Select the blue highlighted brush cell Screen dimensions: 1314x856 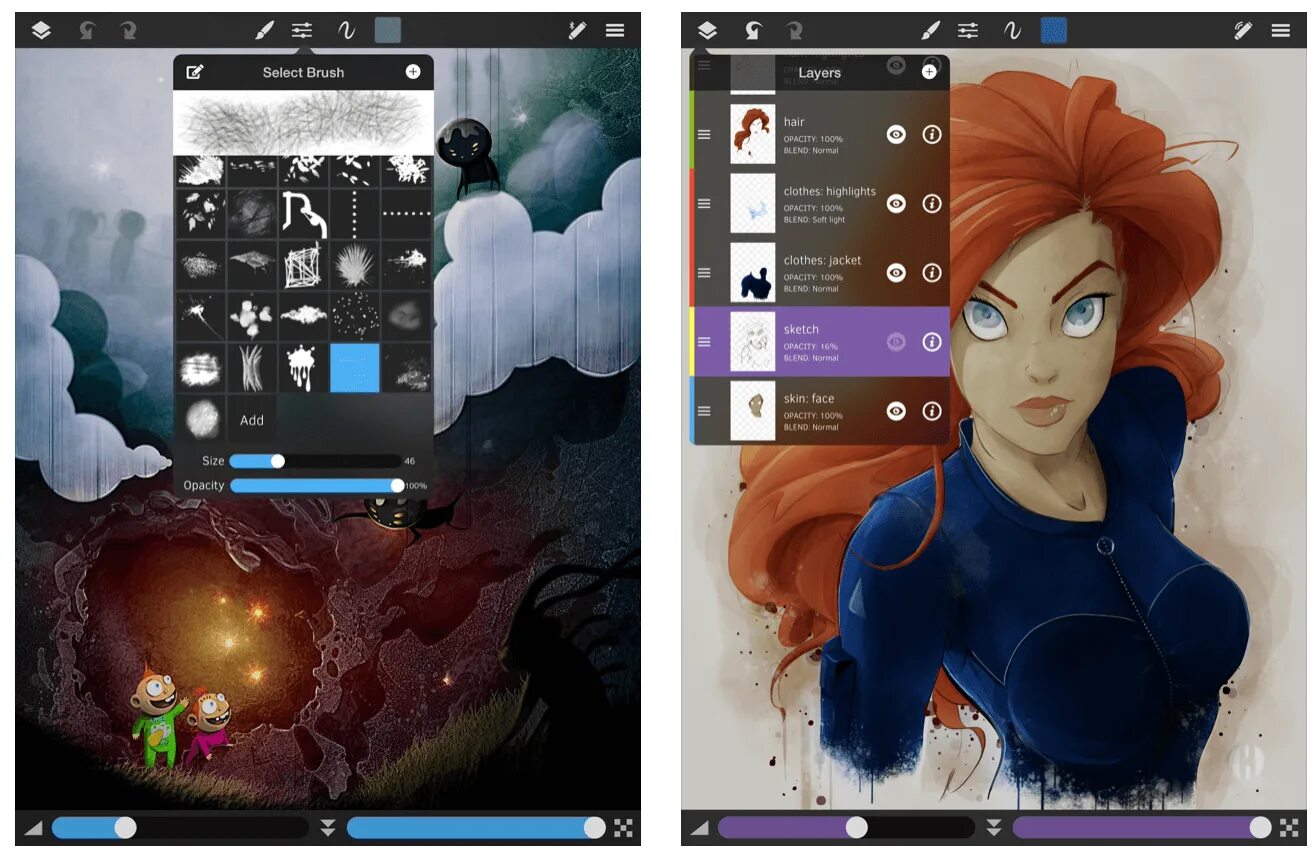click(355, 368)
